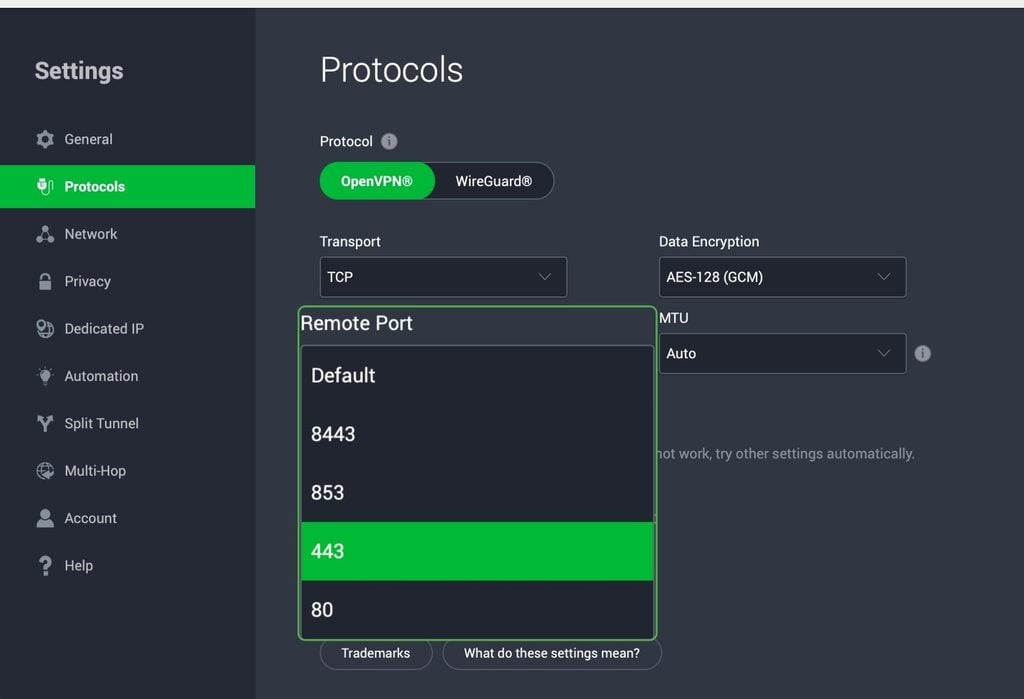
Task: Click the Split Tunnel fork icon
Action: click(45, 423)
